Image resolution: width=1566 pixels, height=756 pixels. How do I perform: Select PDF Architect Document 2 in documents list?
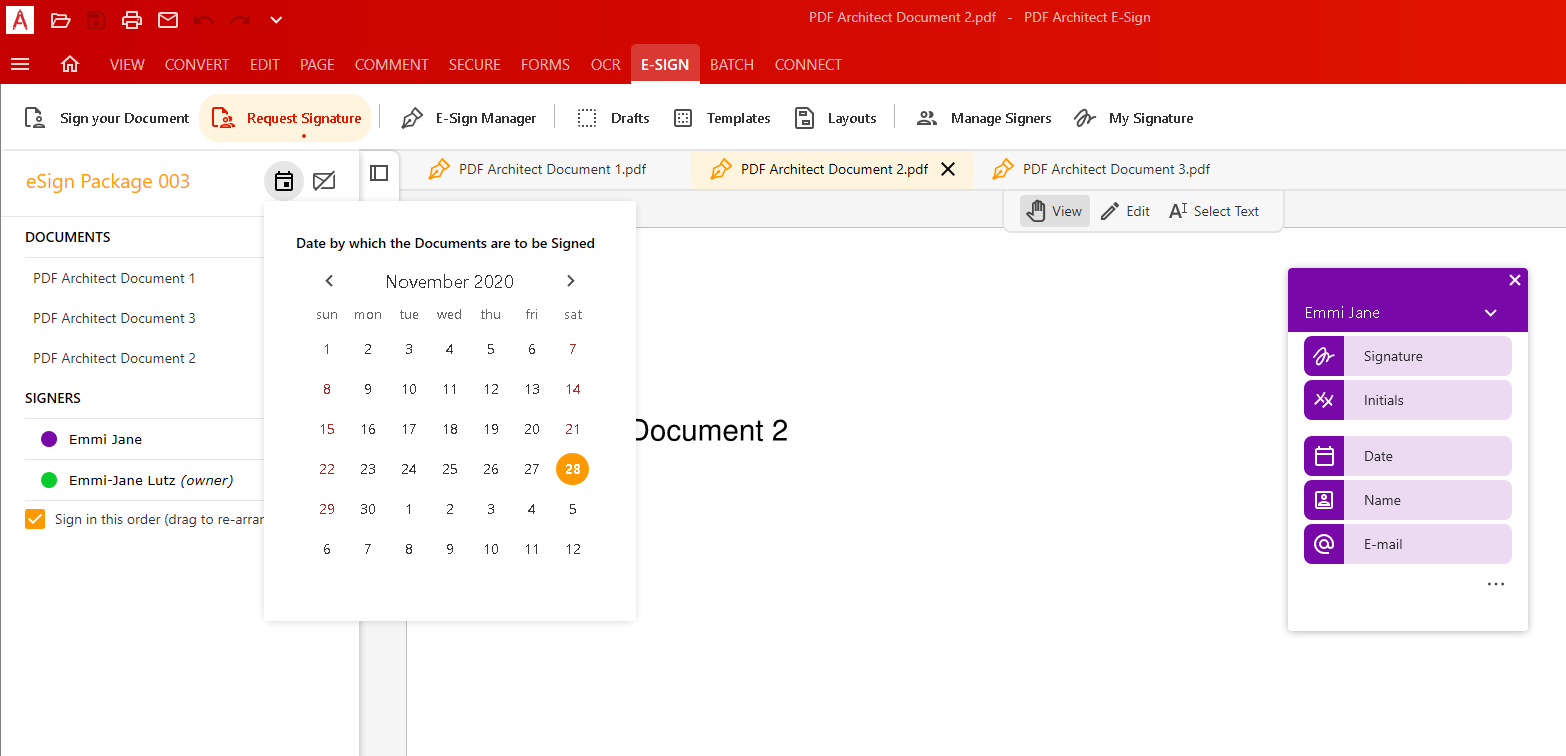pyautogui.click(x=114, y=358)
